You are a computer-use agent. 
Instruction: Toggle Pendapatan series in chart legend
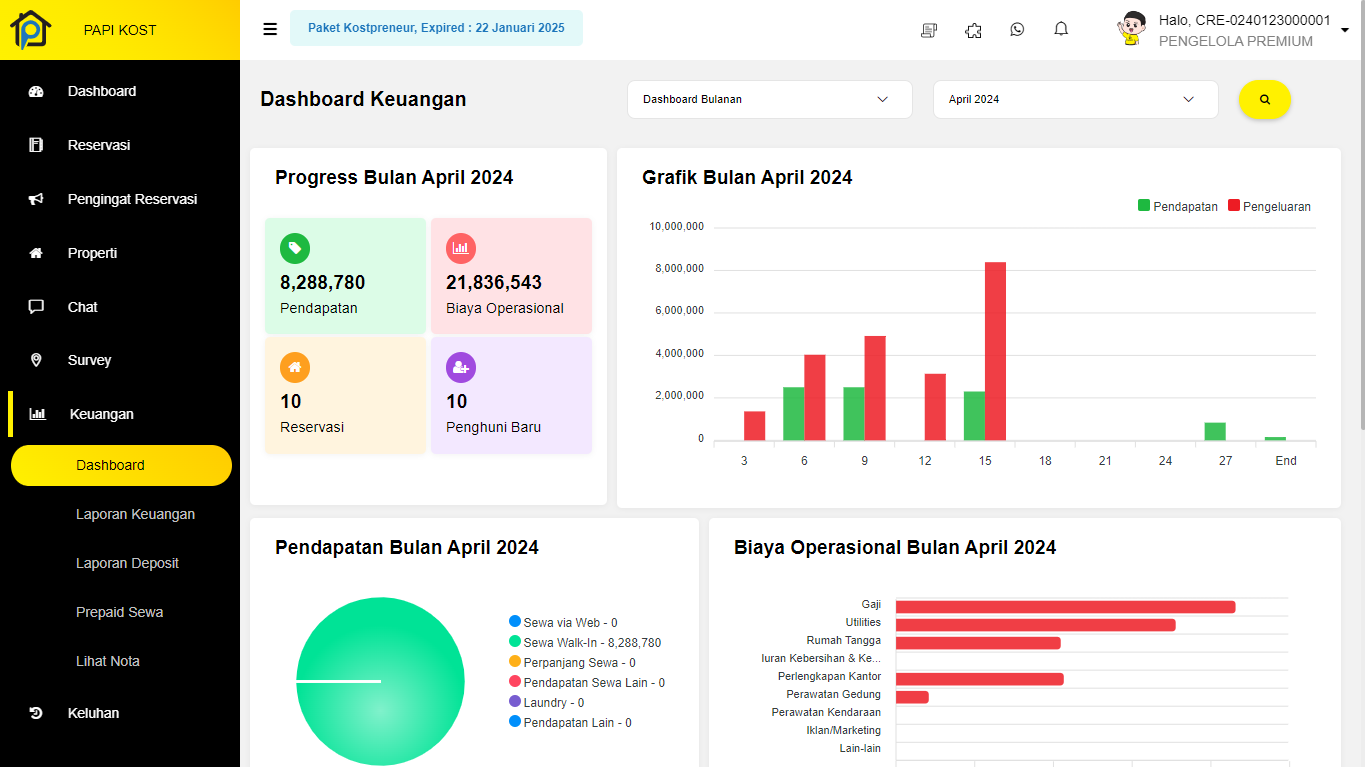1177,207
